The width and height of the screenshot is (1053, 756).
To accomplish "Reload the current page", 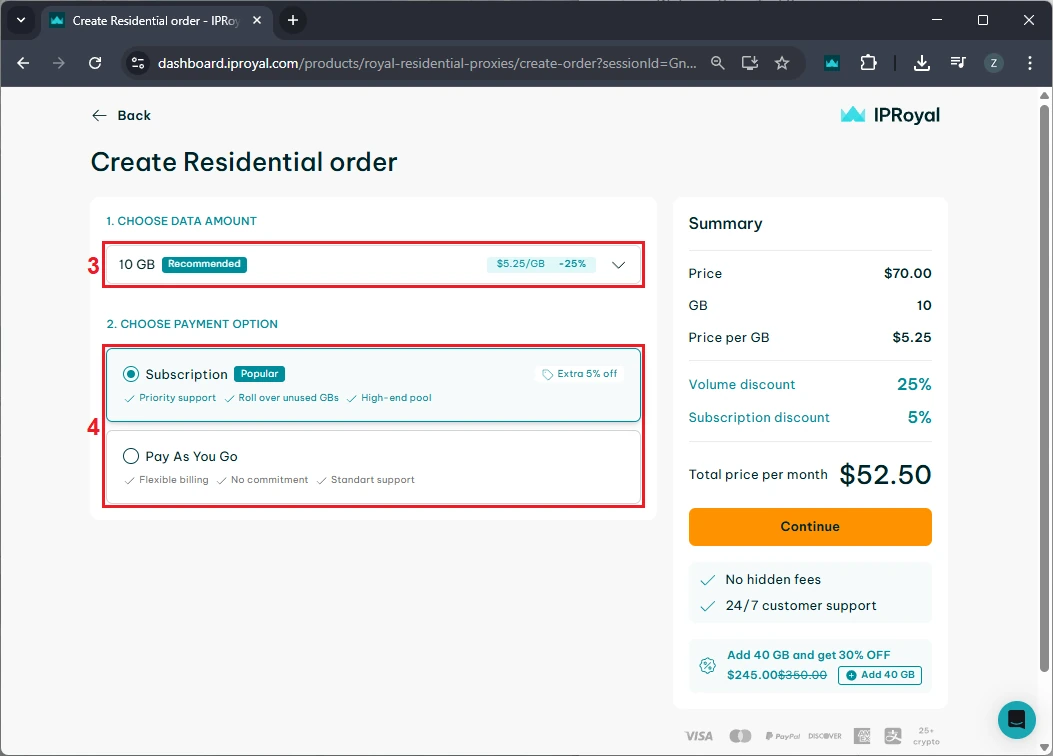I will coord(95,63).
